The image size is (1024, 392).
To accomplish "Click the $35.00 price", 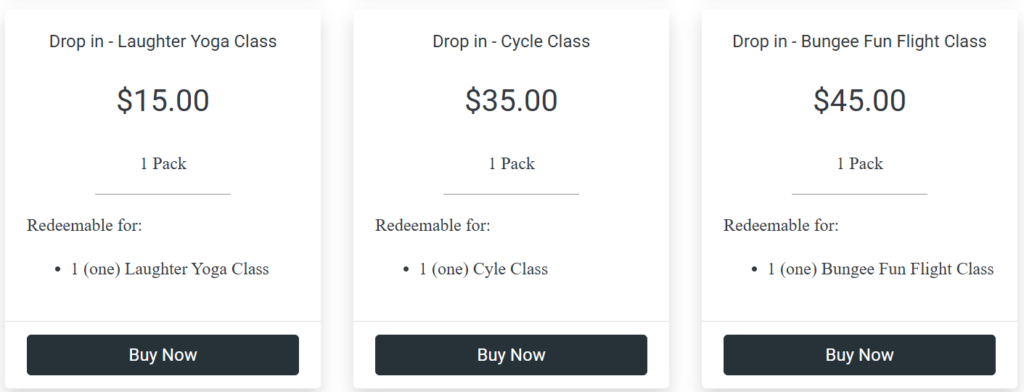I will click(x=511, y=101).
